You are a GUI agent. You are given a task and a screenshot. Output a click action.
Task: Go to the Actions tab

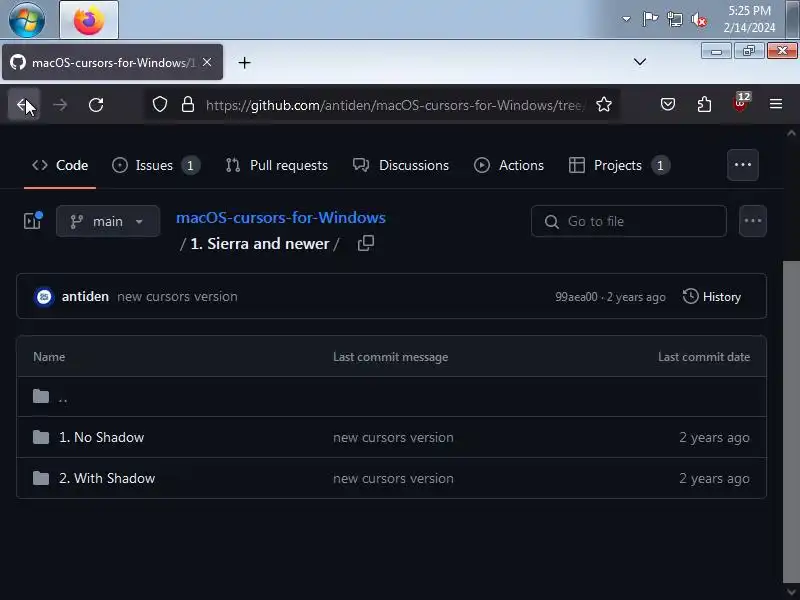pos(509,165)
